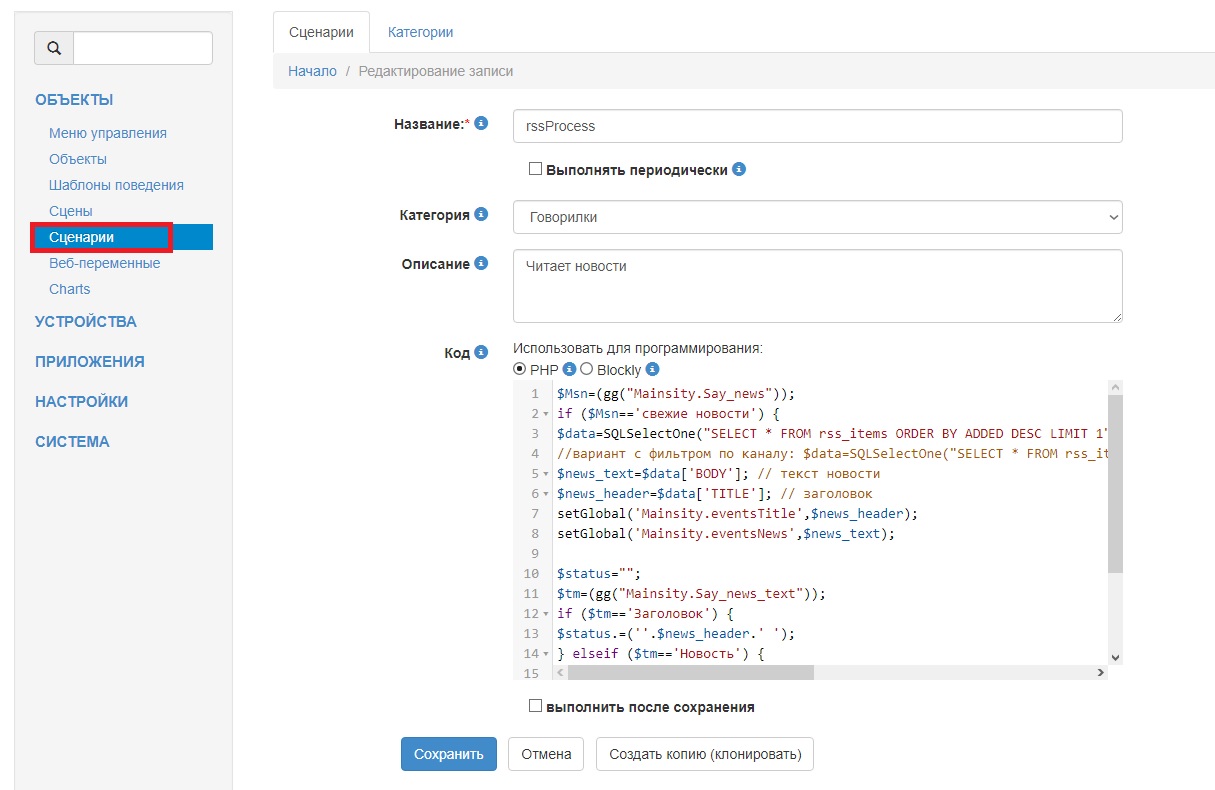Viewport: 1215px width, 790px height.
Task: Click info icon after Blockly option
Action: pyautogui.click(x=653, y=369)
